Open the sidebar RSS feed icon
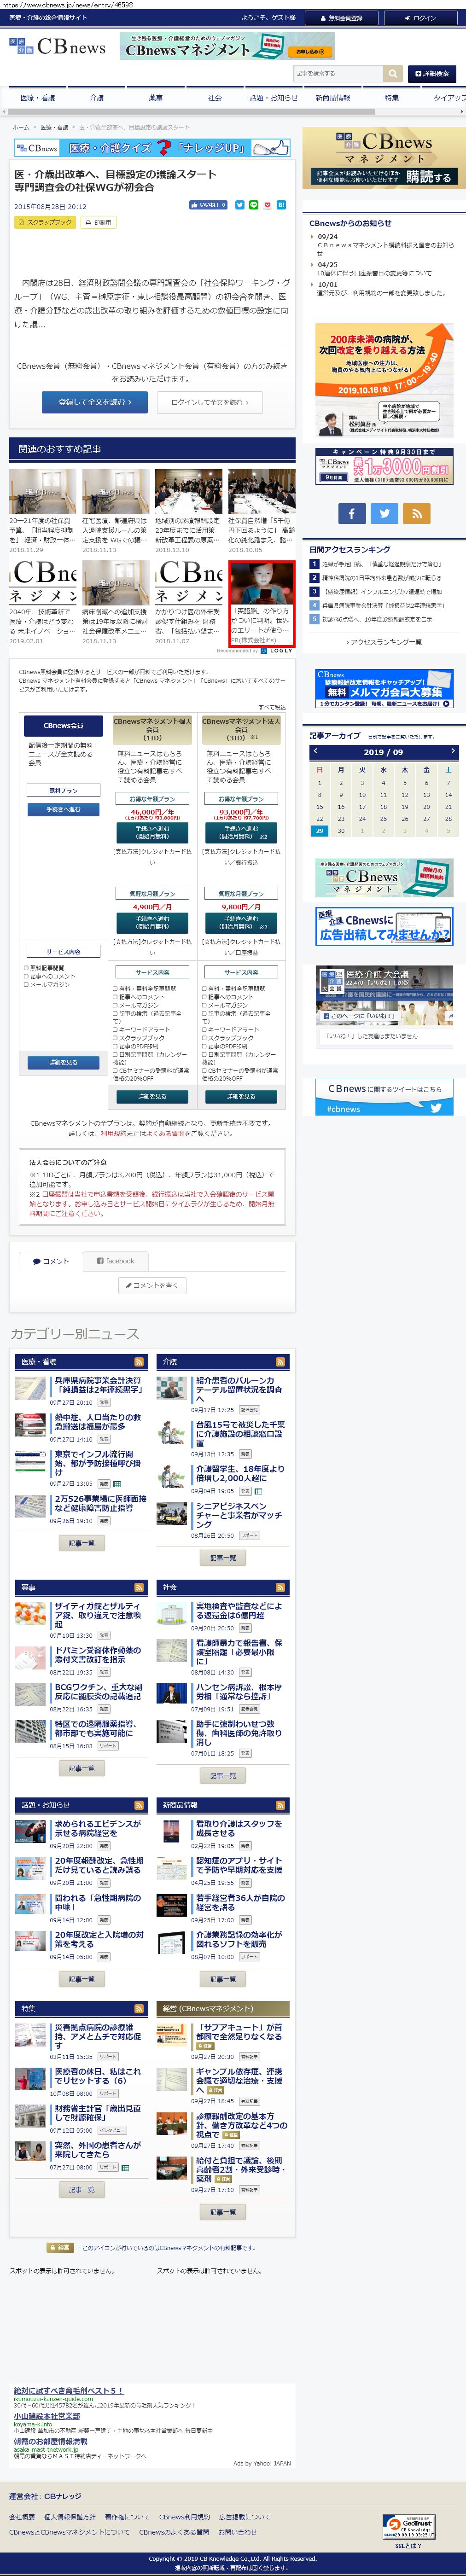This screenshot has height=2576, width=466. tap(417, 513)
